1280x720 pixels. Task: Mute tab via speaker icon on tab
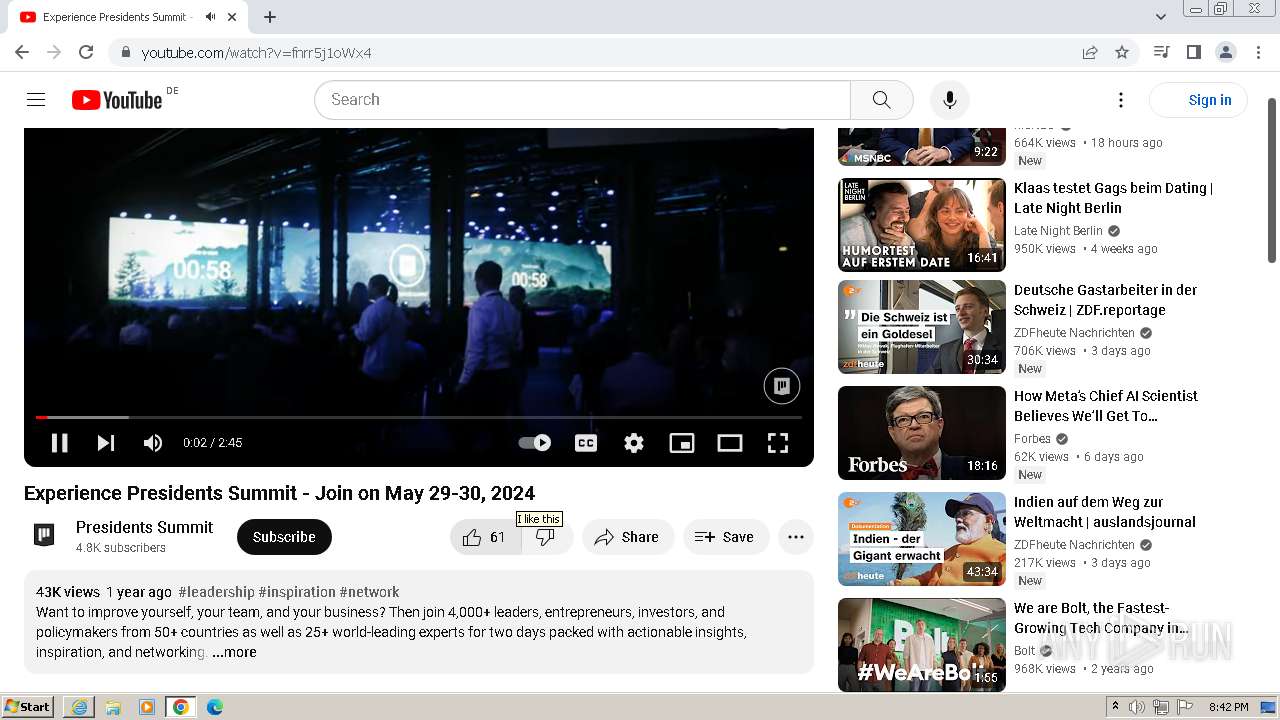coord(210,17)
